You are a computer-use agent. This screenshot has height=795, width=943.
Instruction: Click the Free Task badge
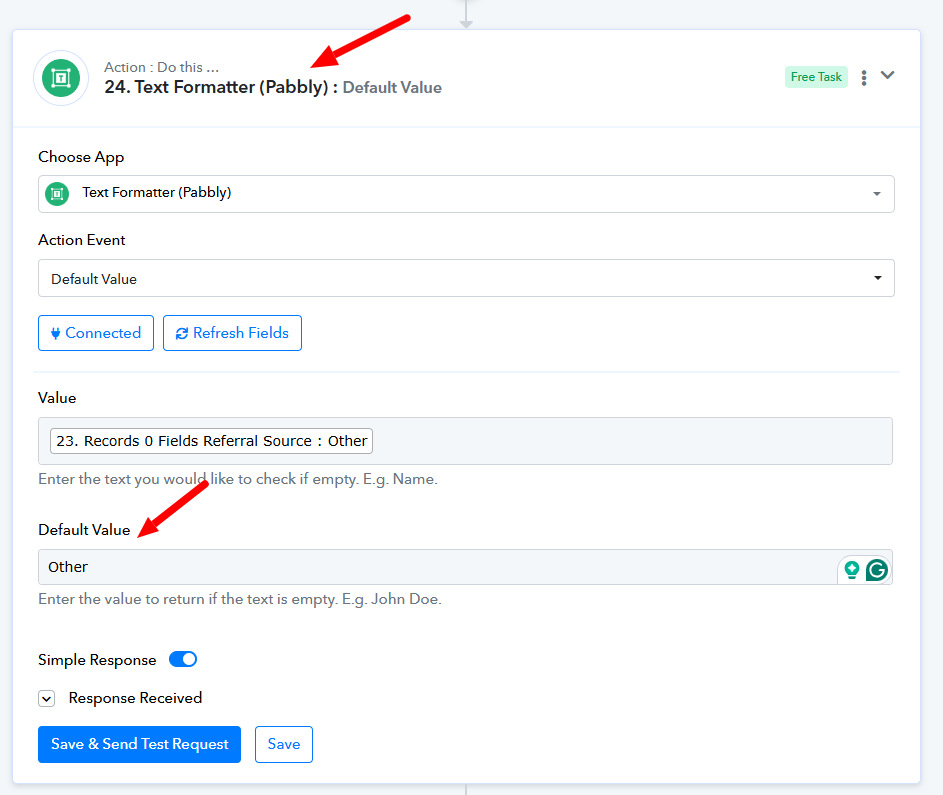click(816, 77)
